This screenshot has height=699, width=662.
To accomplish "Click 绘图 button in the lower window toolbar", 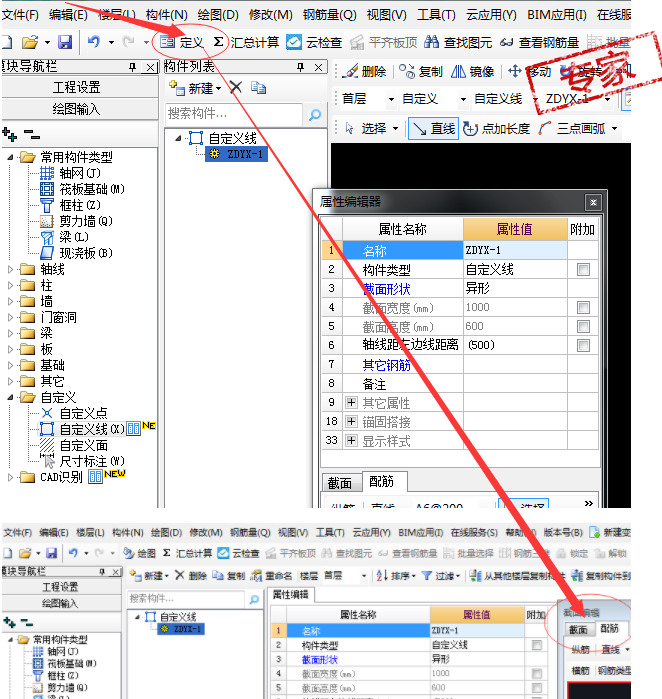I will [140, 553].
